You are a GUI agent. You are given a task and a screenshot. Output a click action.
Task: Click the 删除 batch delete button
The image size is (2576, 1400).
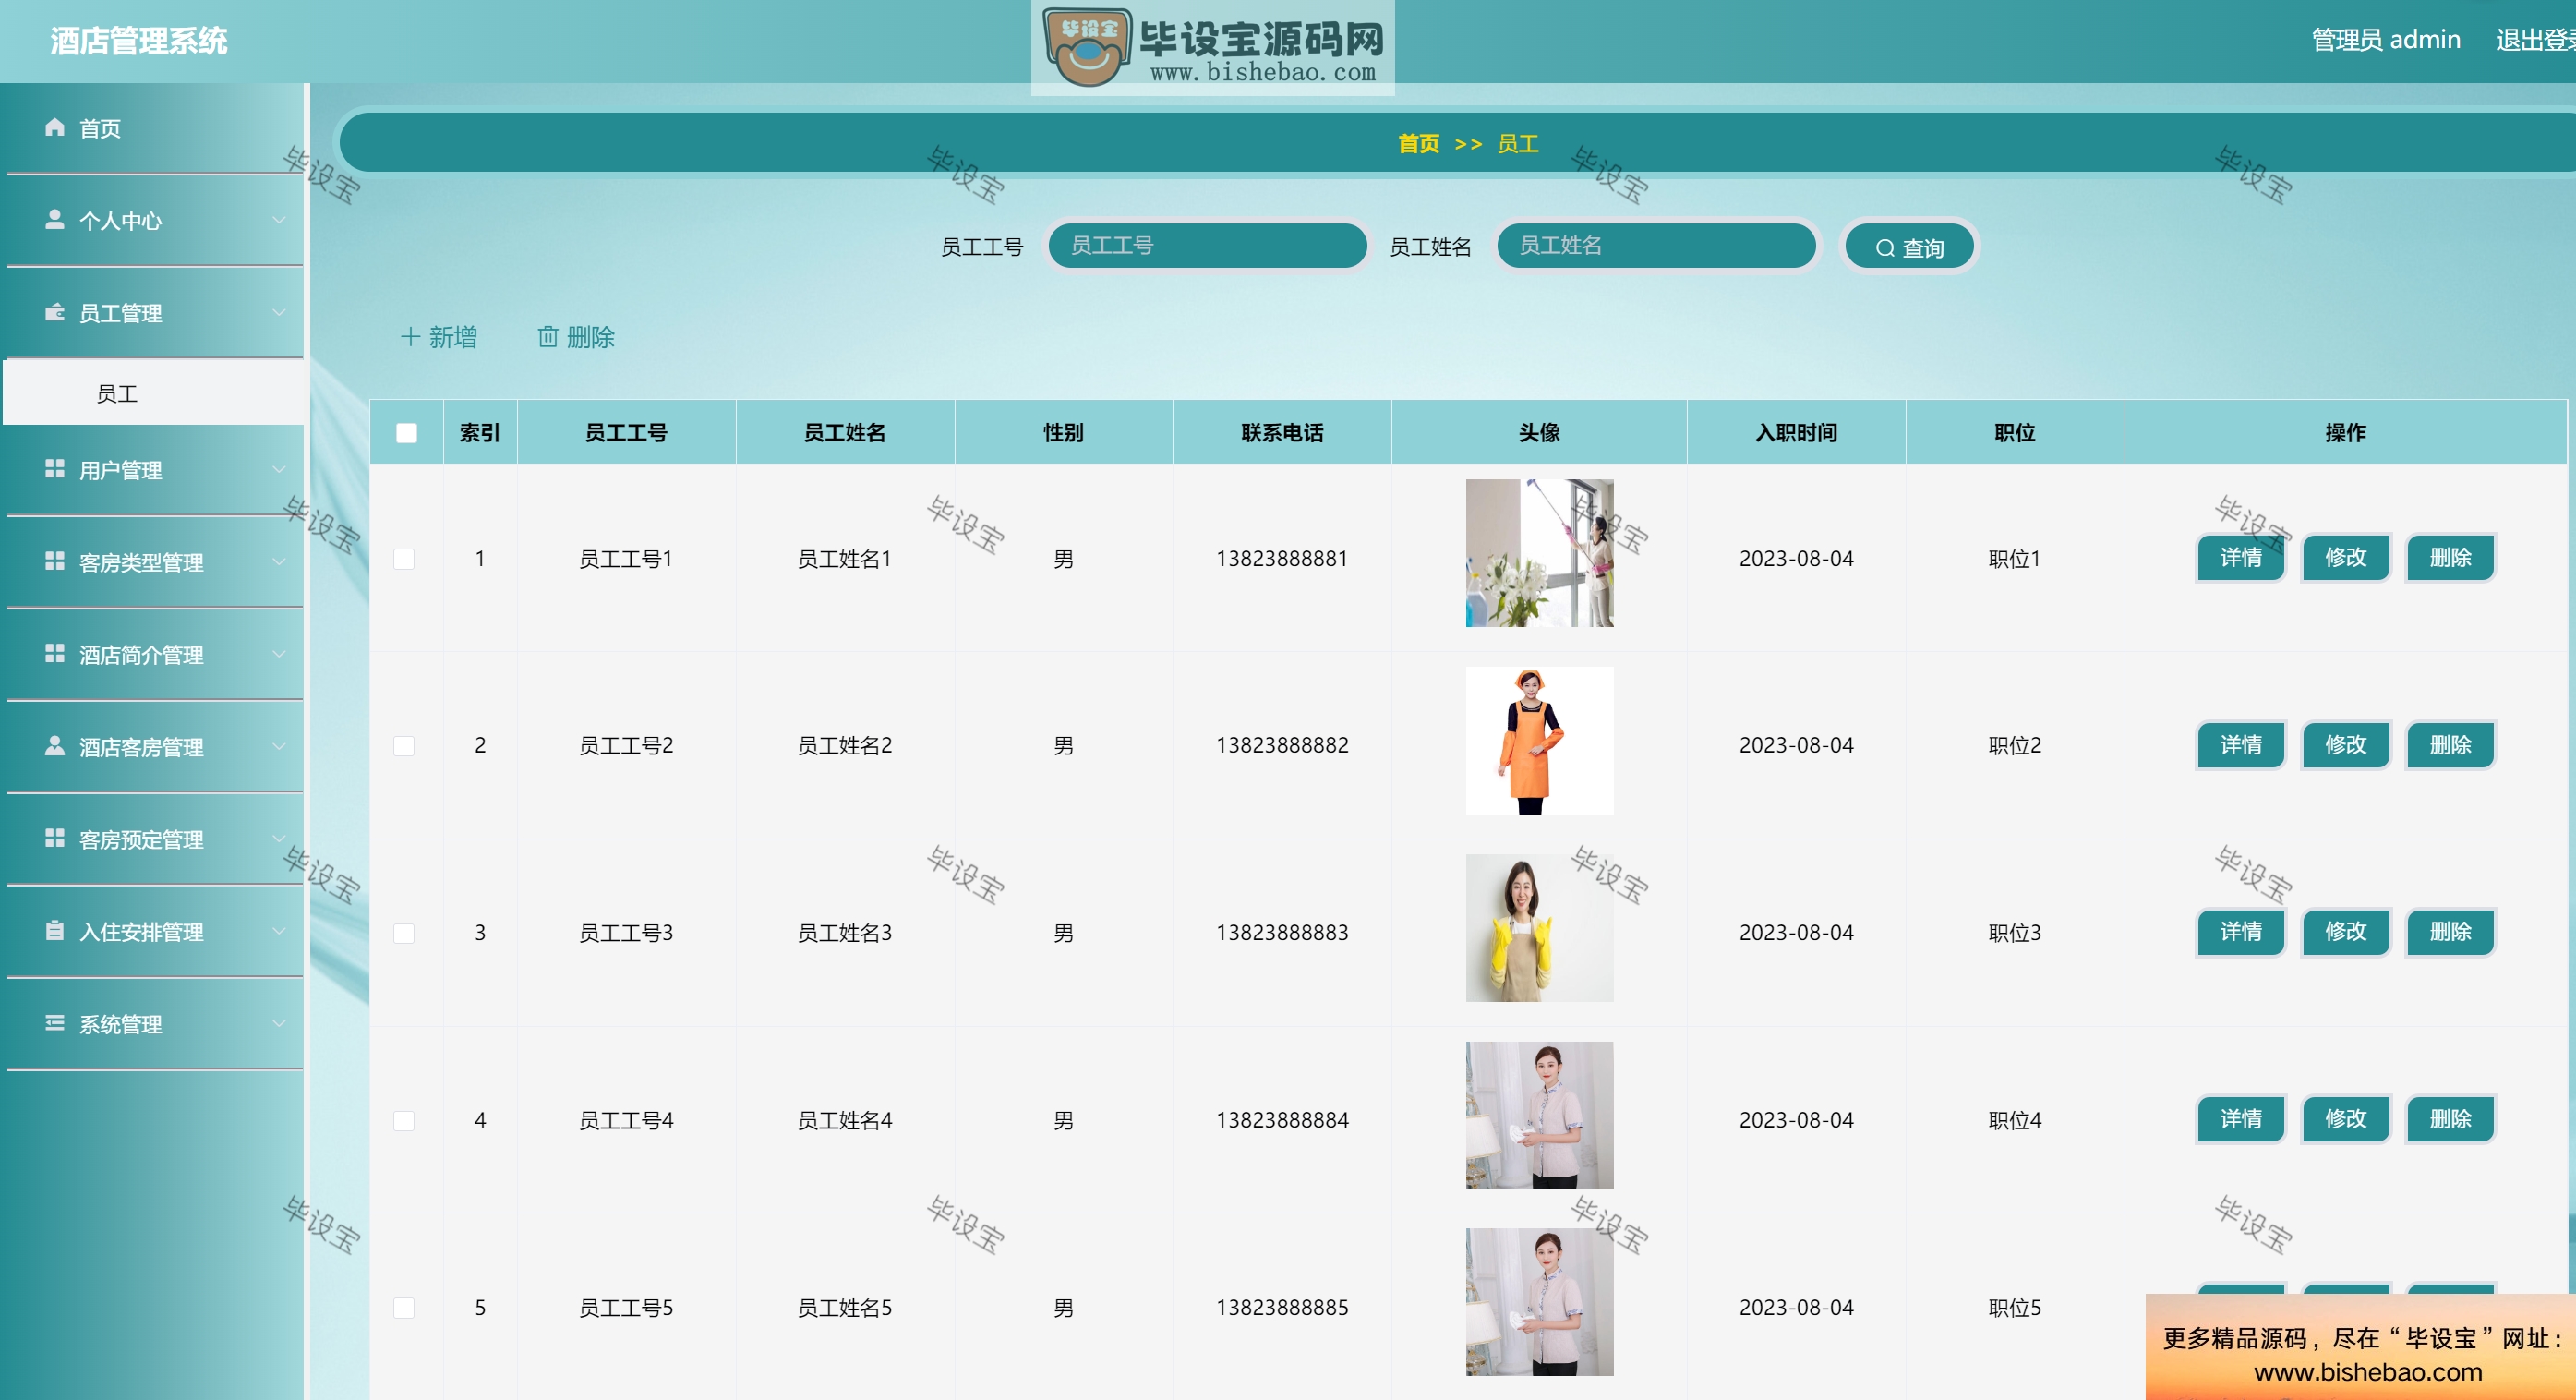576,337
